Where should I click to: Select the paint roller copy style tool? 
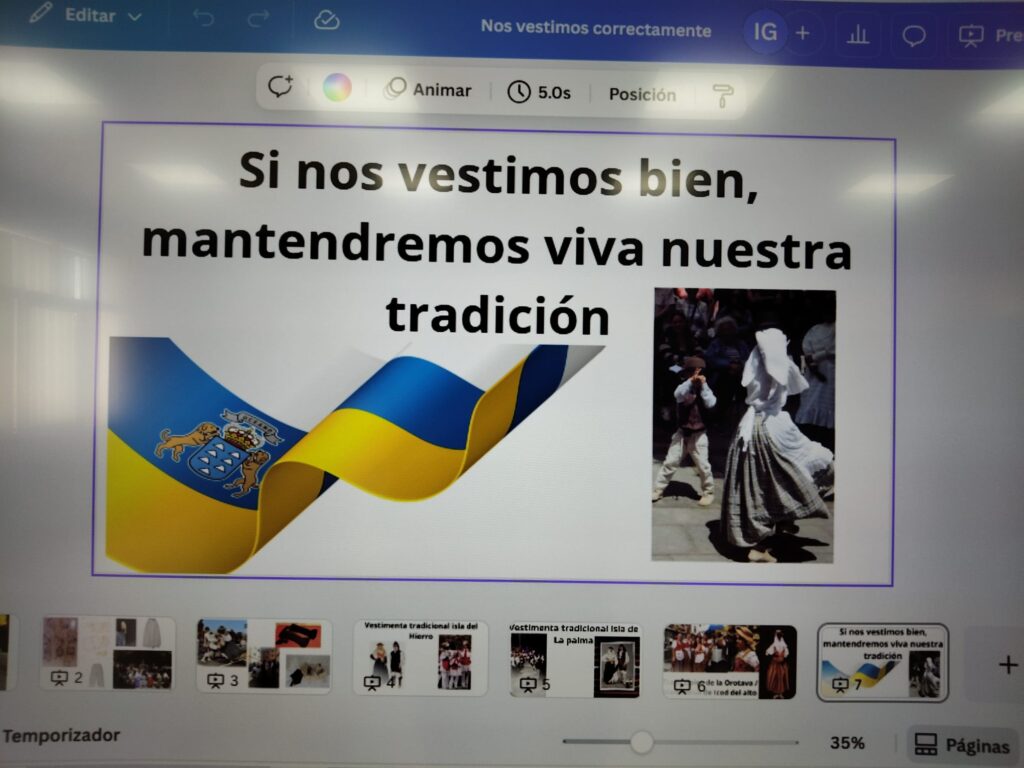(722, 95)
